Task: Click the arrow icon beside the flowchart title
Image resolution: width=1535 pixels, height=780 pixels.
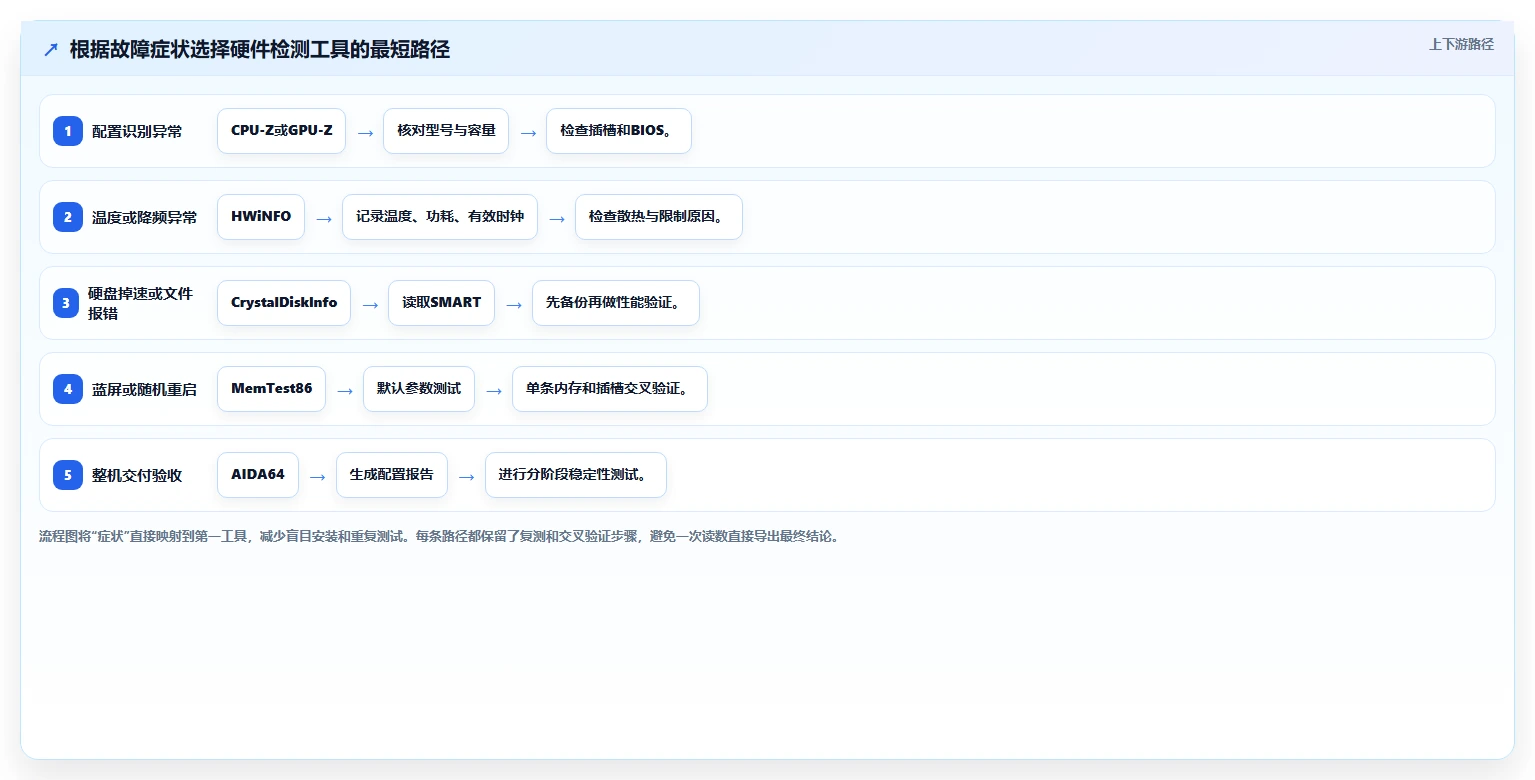Action: coord(51,49)
